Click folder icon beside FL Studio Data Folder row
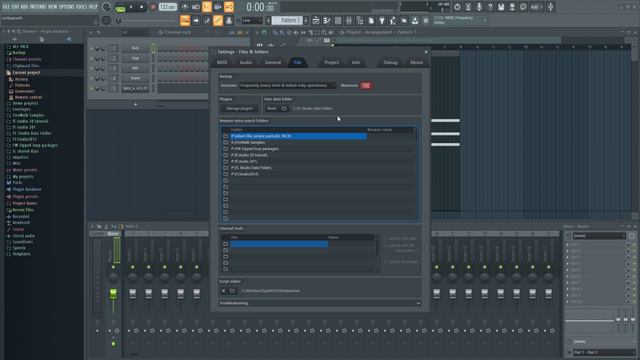The image size is (640, 360). [x=226, y=168]
